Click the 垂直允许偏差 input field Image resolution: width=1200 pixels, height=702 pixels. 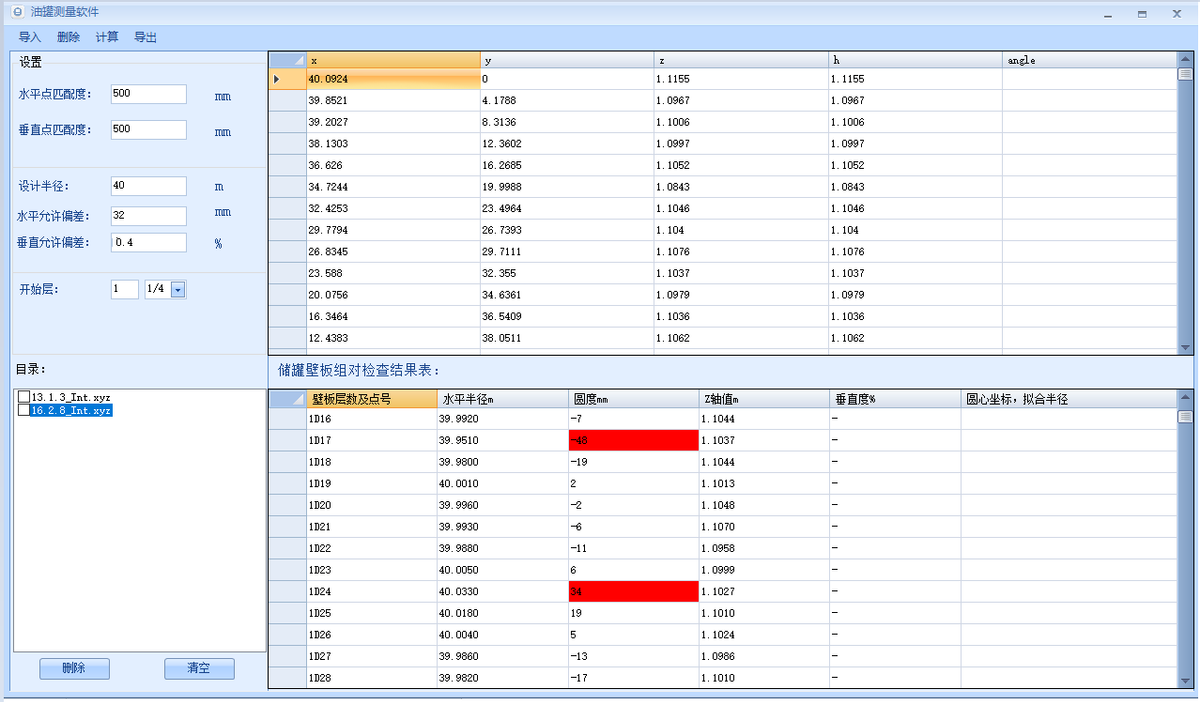149,242
